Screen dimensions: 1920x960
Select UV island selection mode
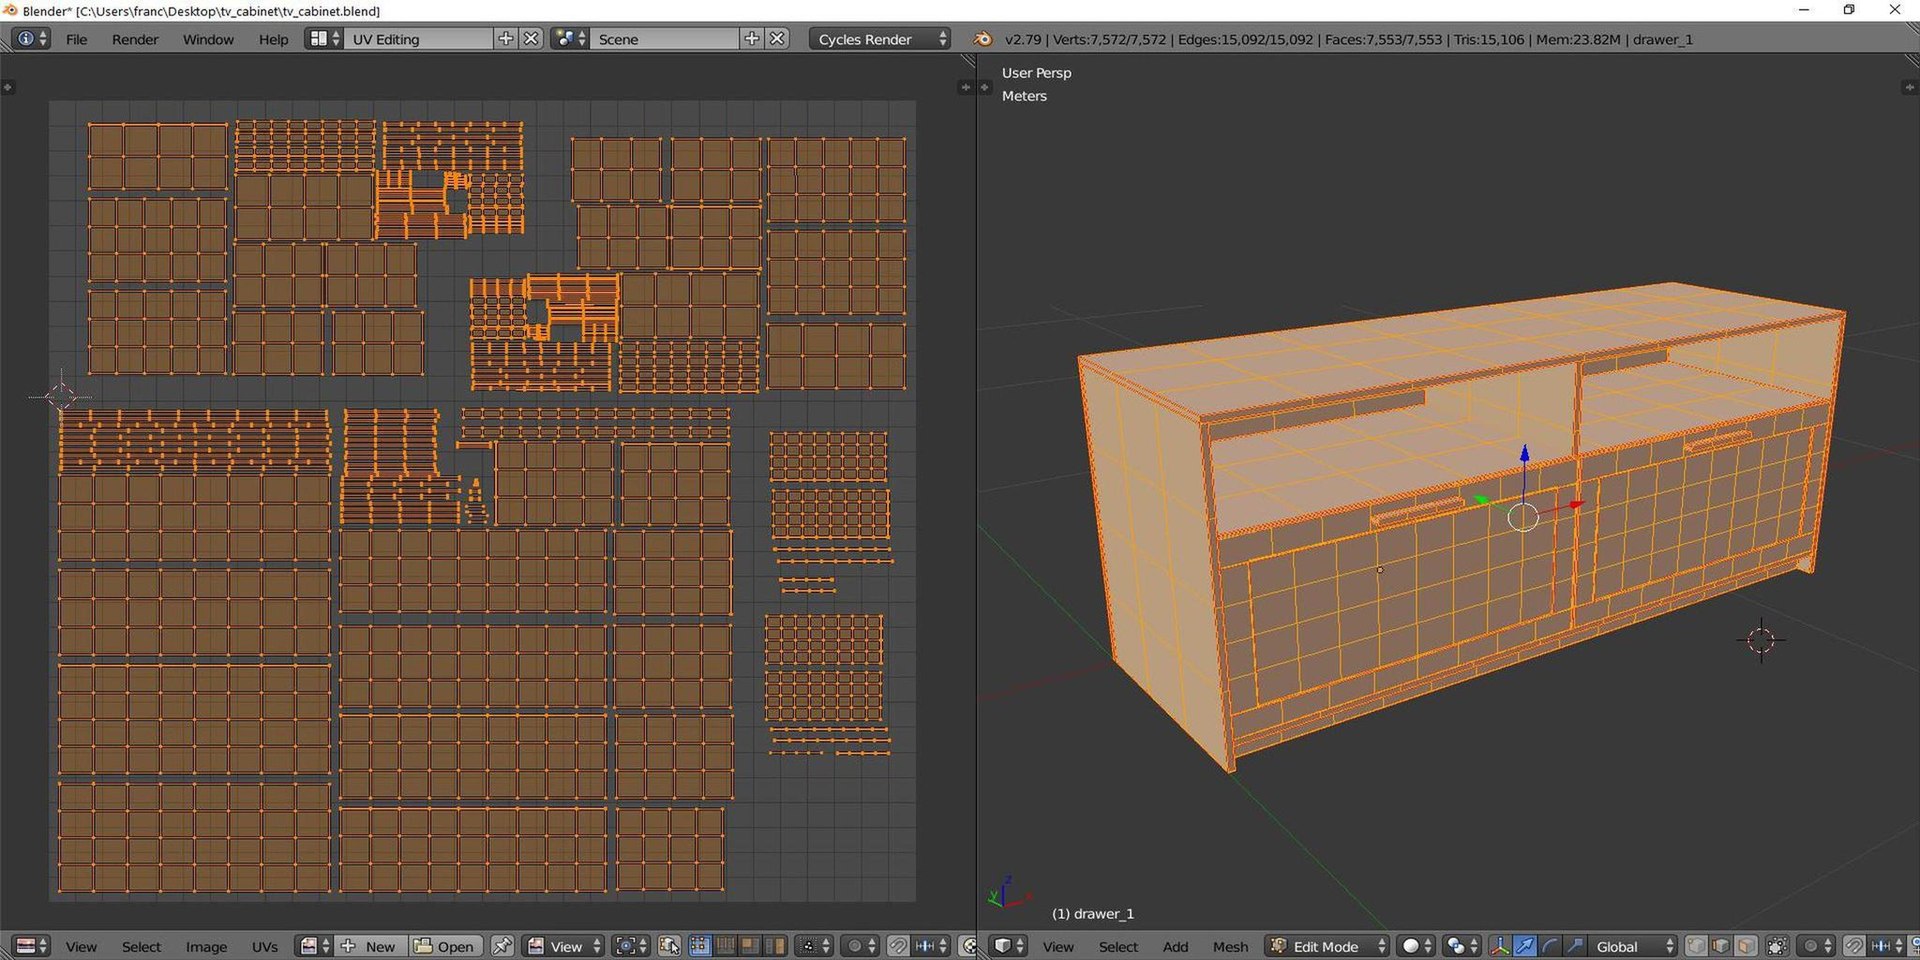click(775, 946)
